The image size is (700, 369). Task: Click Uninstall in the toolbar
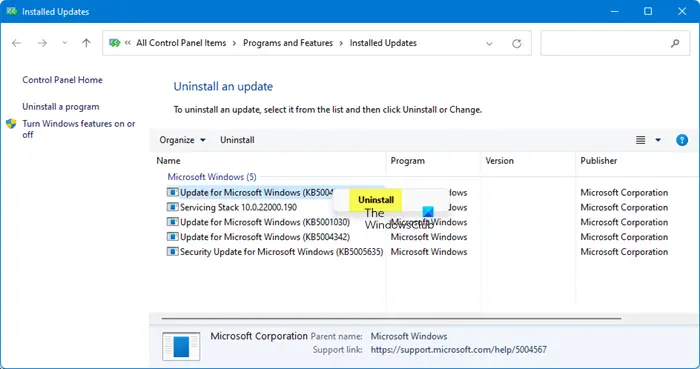[237, 140]
